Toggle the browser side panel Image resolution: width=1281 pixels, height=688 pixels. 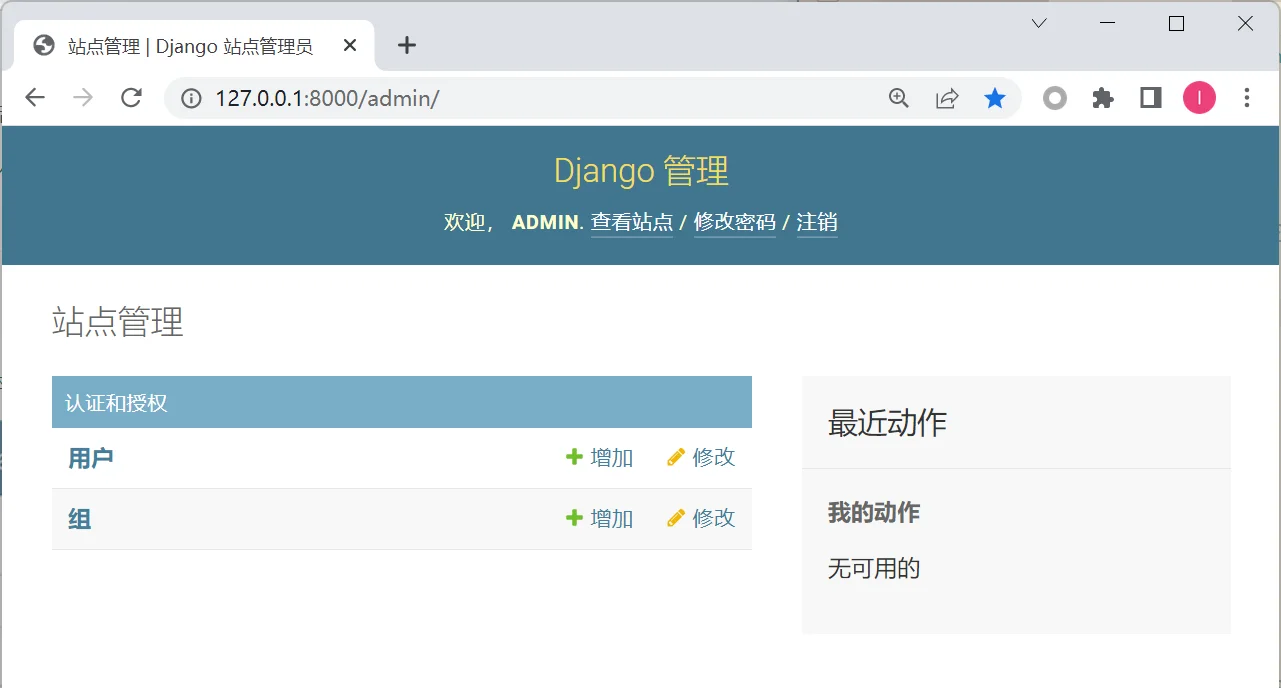pyautogui.click(x=1151, y=98)
